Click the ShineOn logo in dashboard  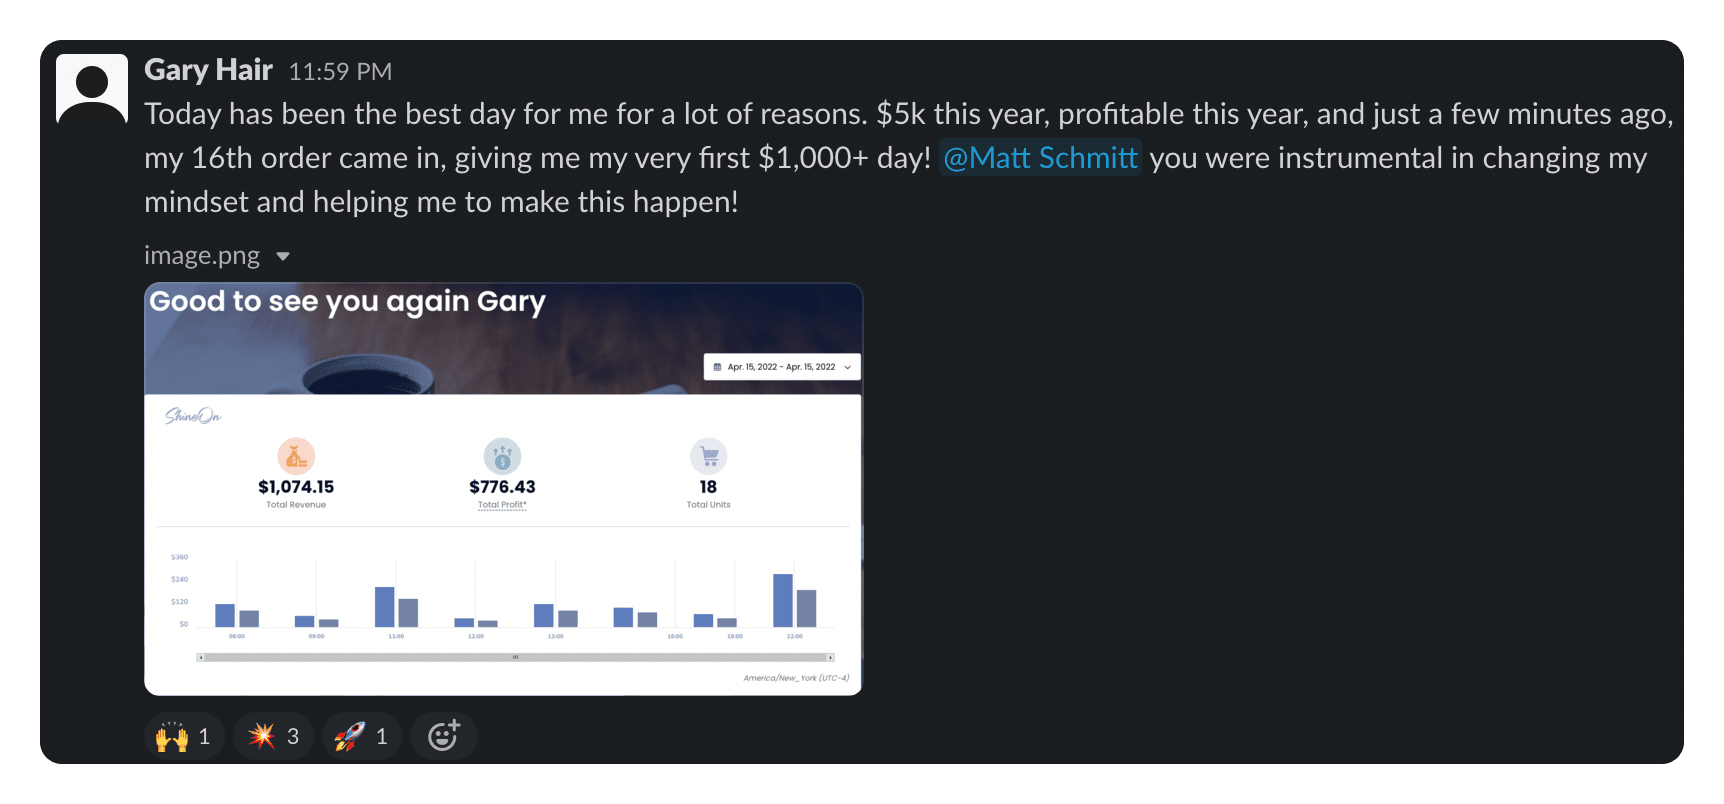tap(193, 416)
